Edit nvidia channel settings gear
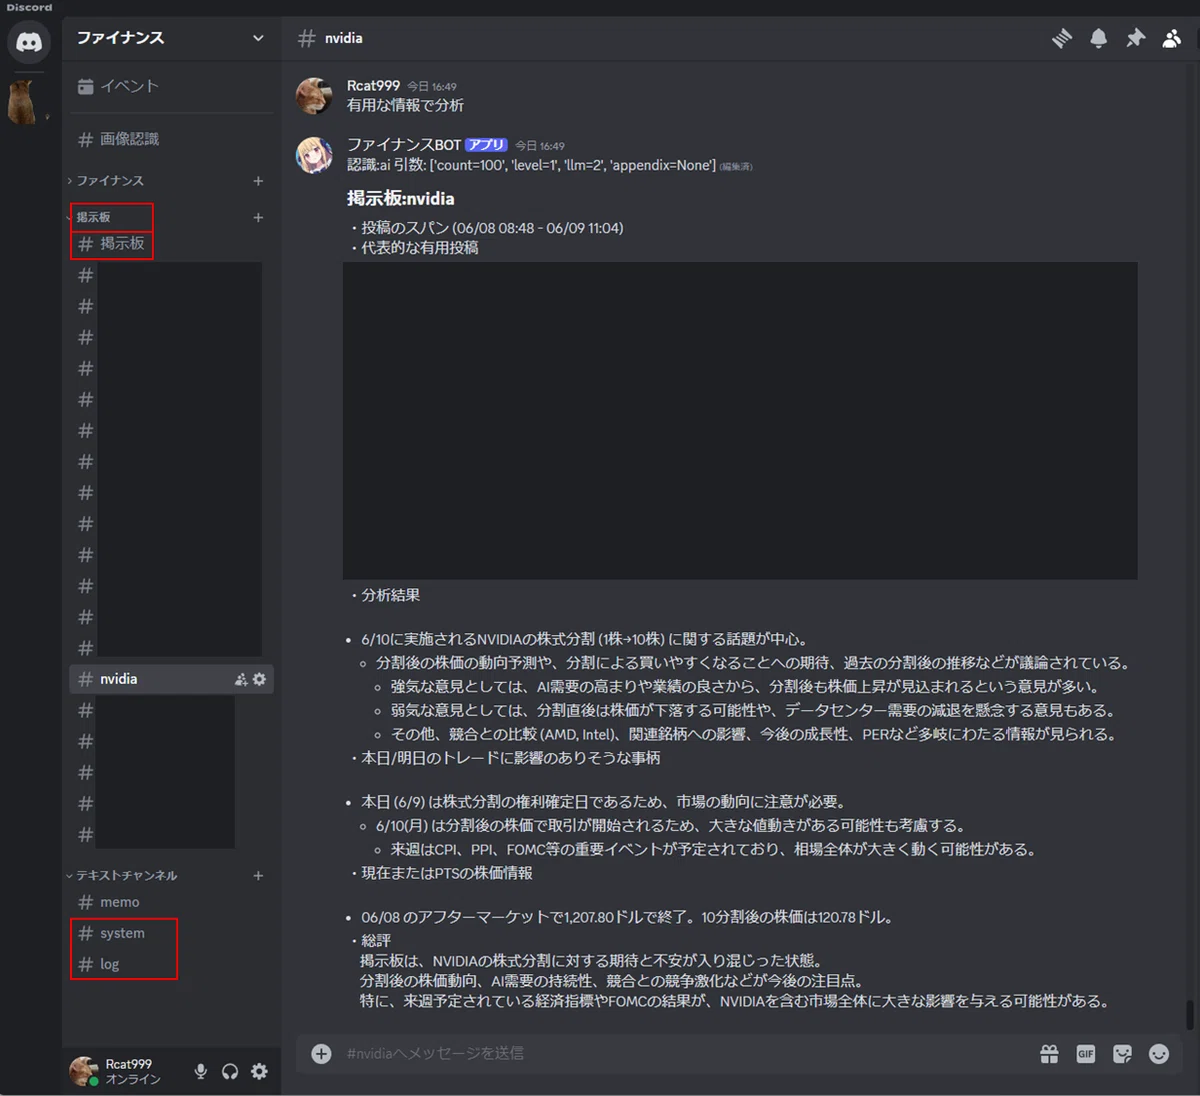Screen dimensions: 1200x1096 pos(260,679)
